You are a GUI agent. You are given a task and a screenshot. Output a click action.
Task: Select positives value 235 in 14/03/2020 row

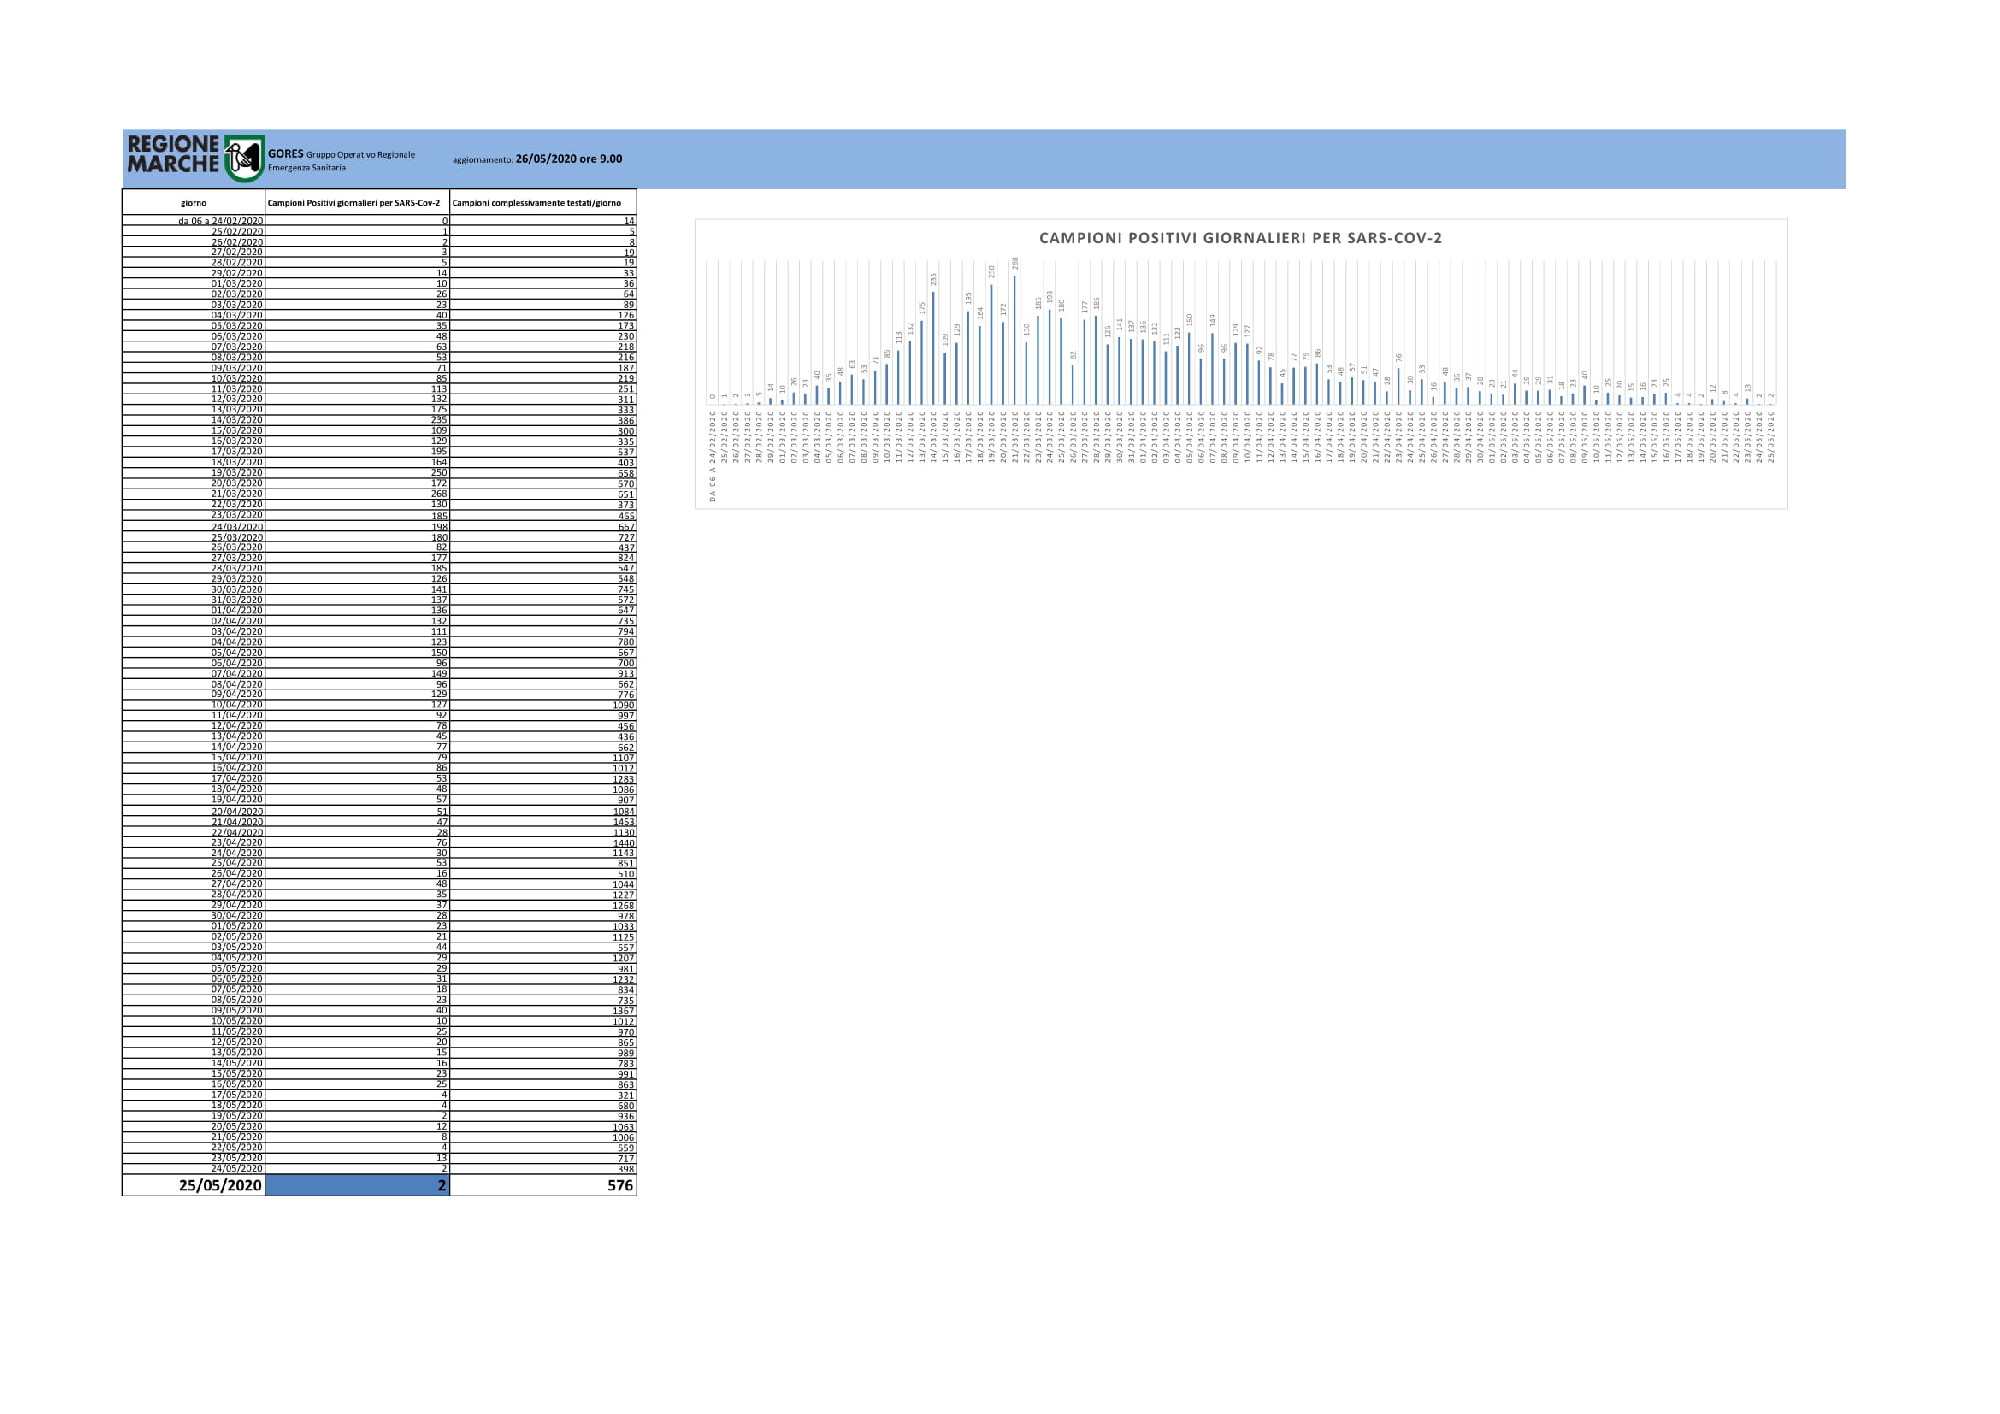pyautogui.click(x=439, y=420)
